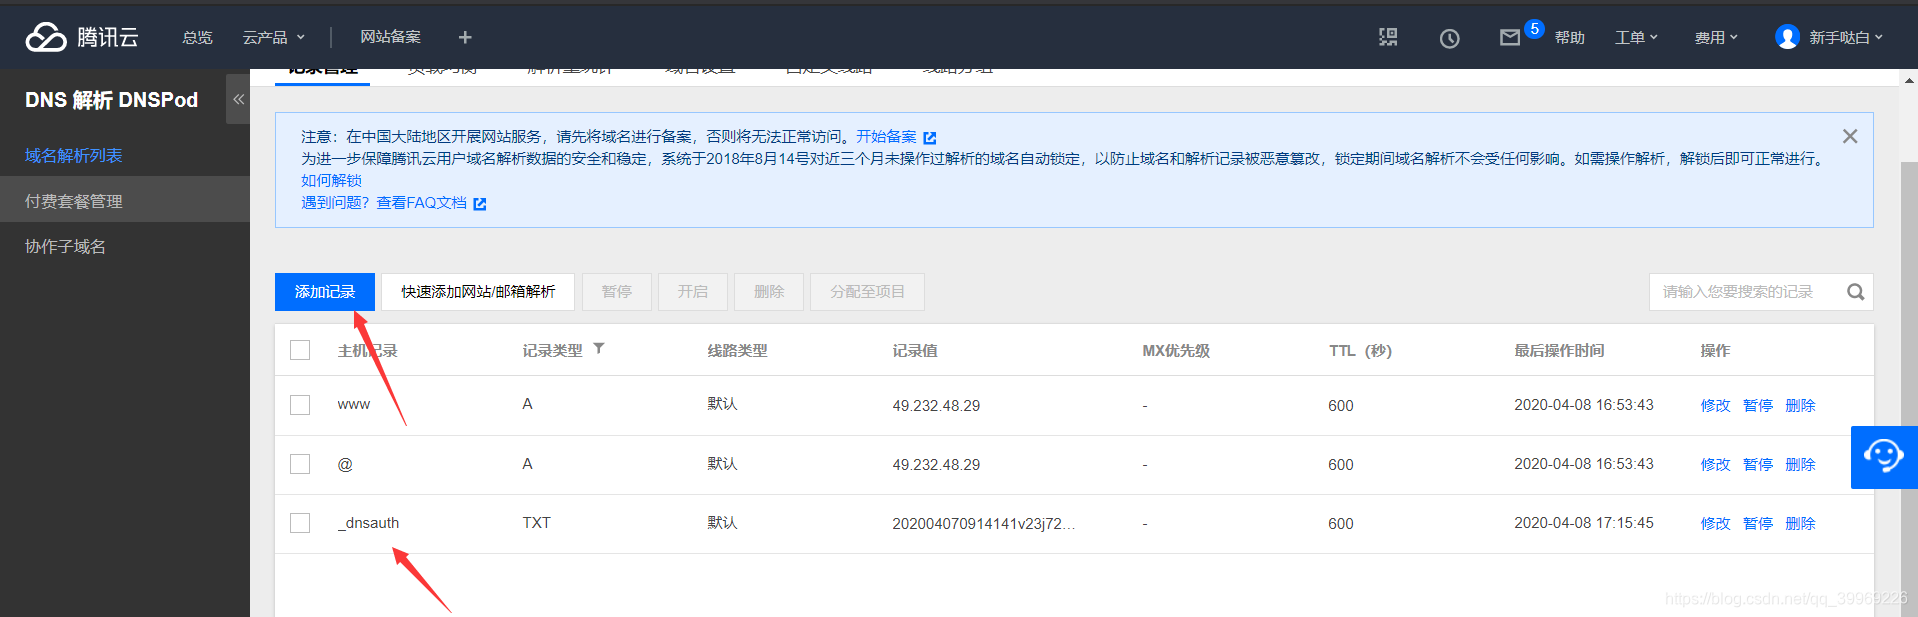
Task: Click 暂停 for the _dnsauth record
Action: [1758, 523]
